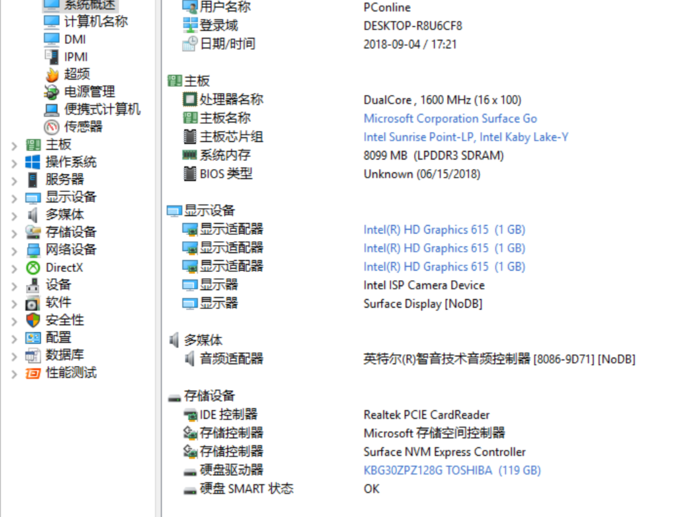This screenshot has height=517, width=700.
Task: Click the 软件 software icon
Action: coord(33,303)
